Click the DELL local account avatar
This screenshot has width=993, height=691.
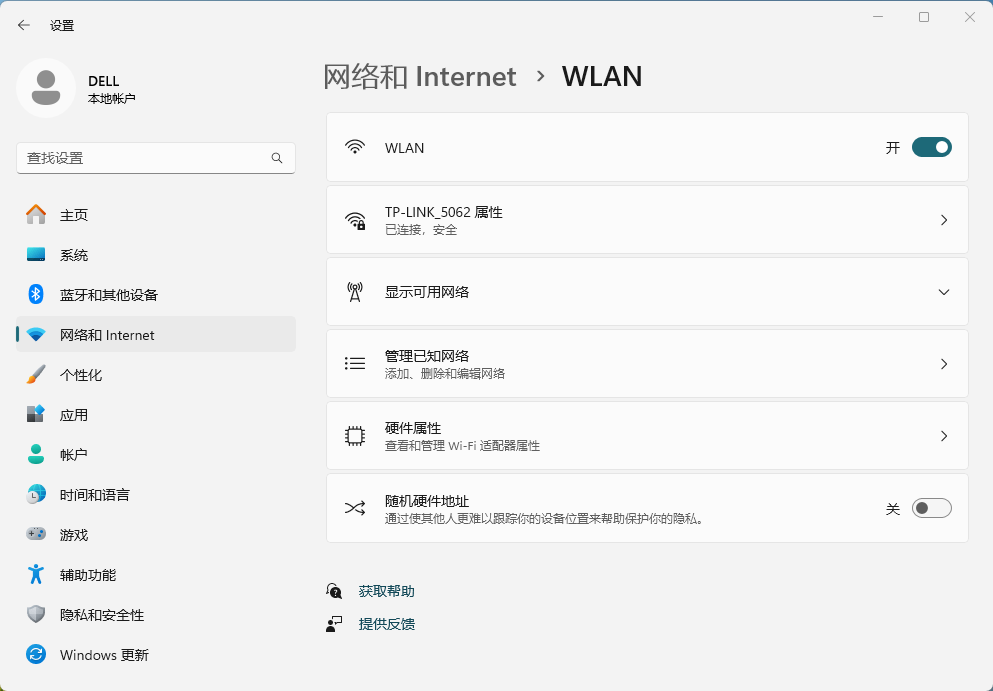[x=45, y=88]
